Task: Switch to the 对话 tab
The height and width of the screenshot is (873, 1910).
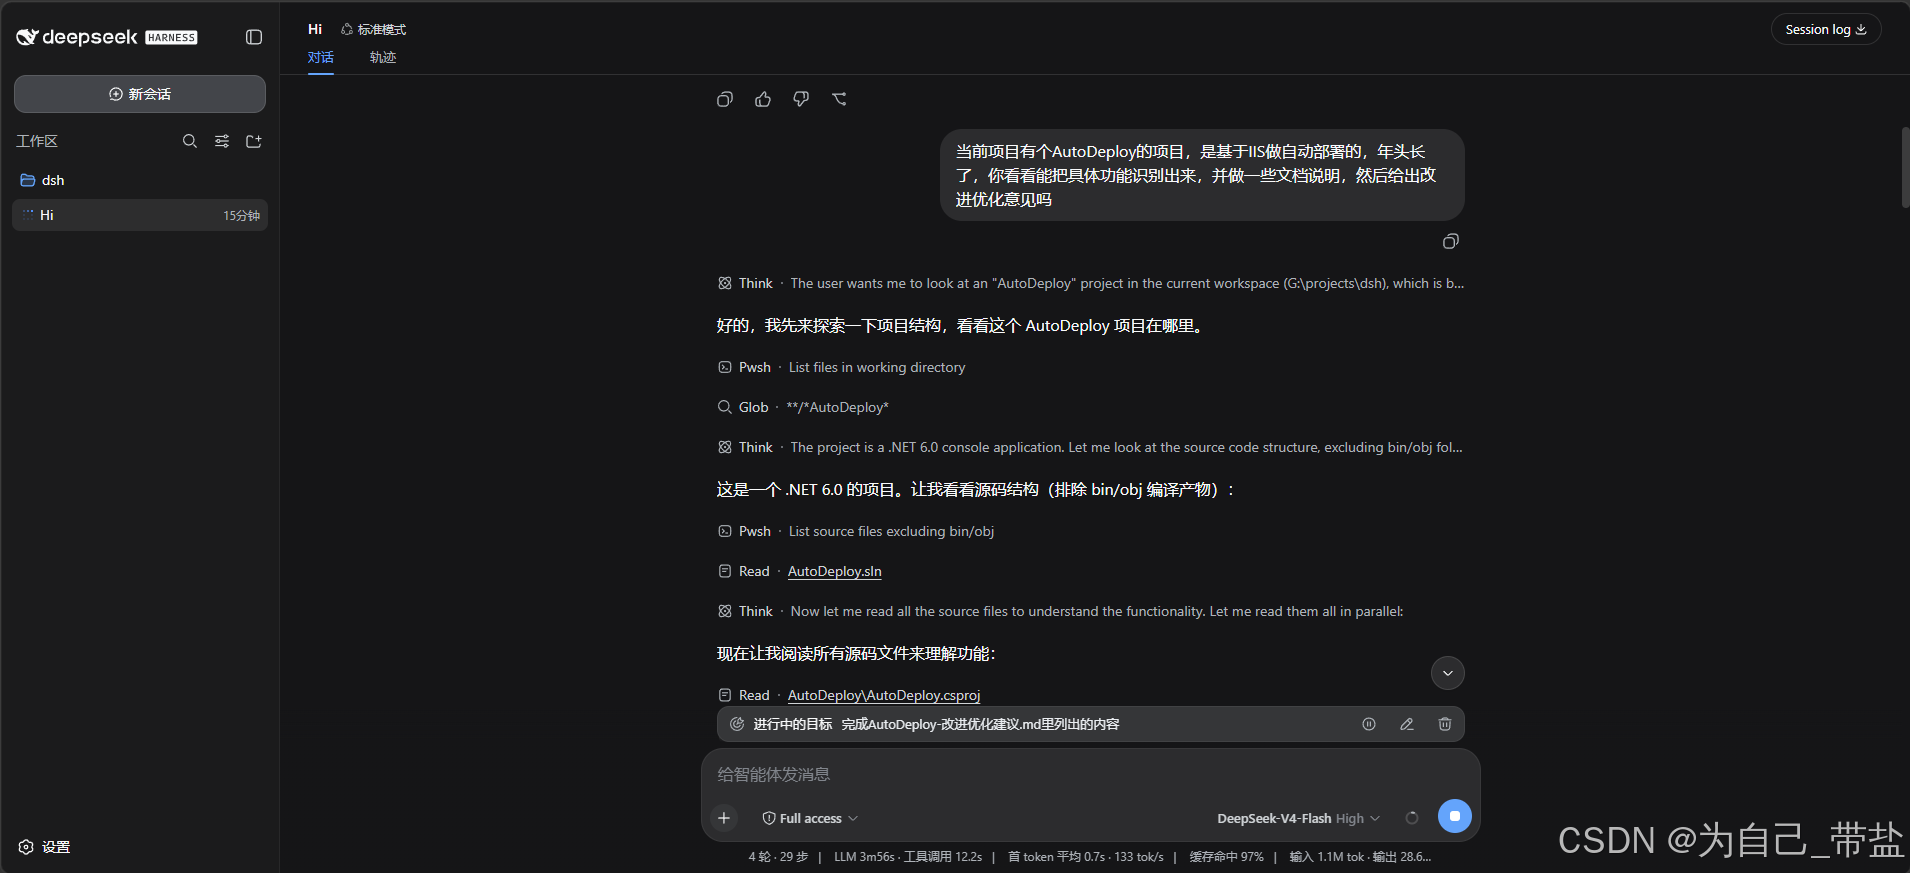Action: [321, 57]
